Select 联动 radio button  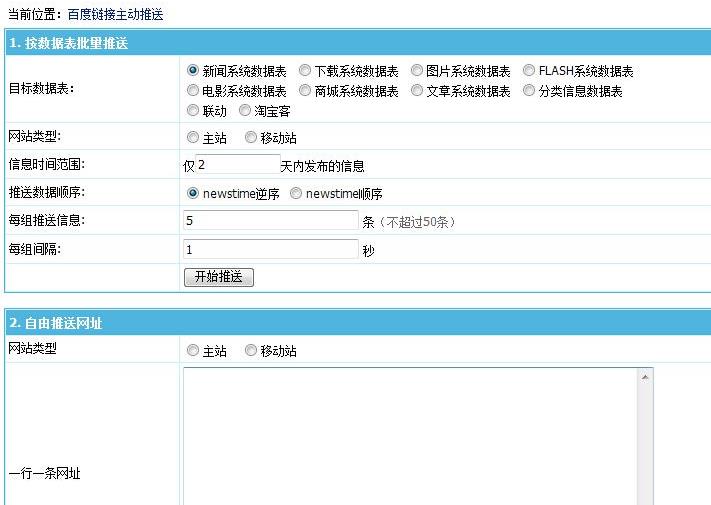193,110
